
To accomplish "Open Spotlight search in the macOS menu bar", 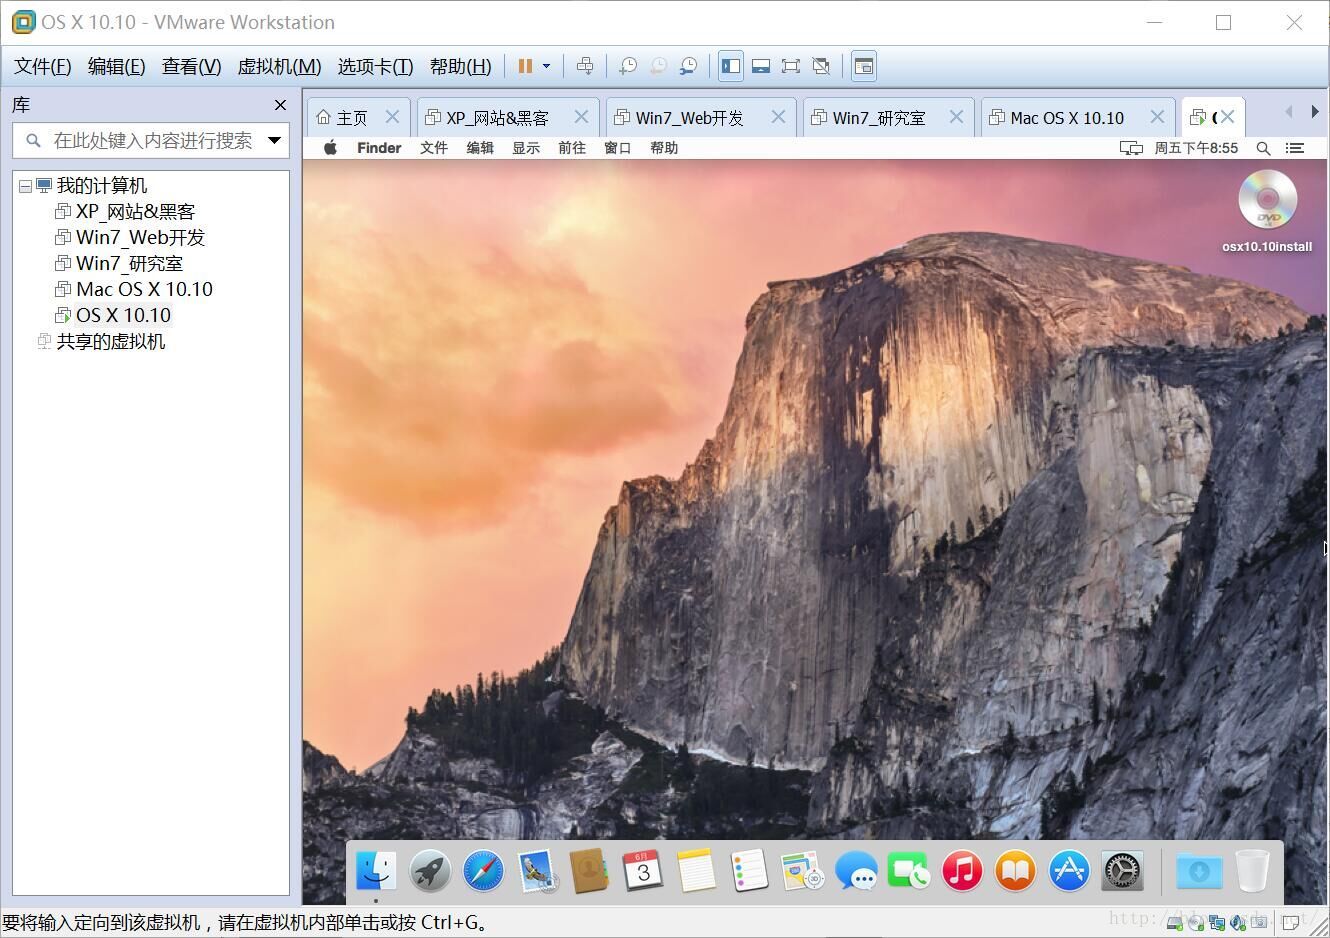I will pyautogui.click(x=1263, y=148).
